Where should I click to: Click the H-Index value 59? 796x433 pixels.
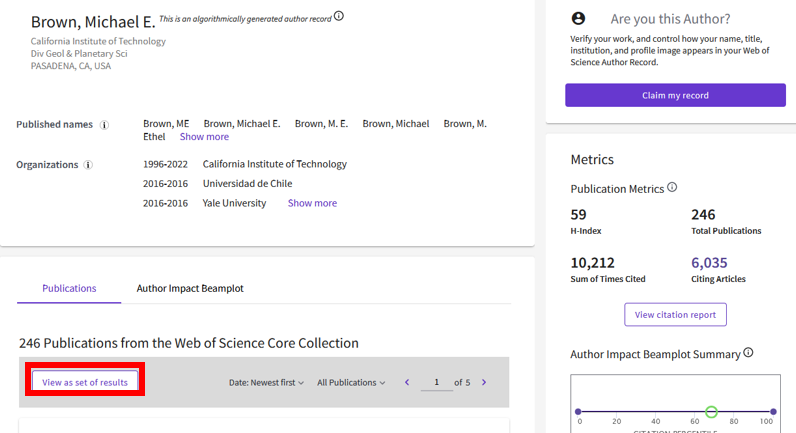click(578, 215)
